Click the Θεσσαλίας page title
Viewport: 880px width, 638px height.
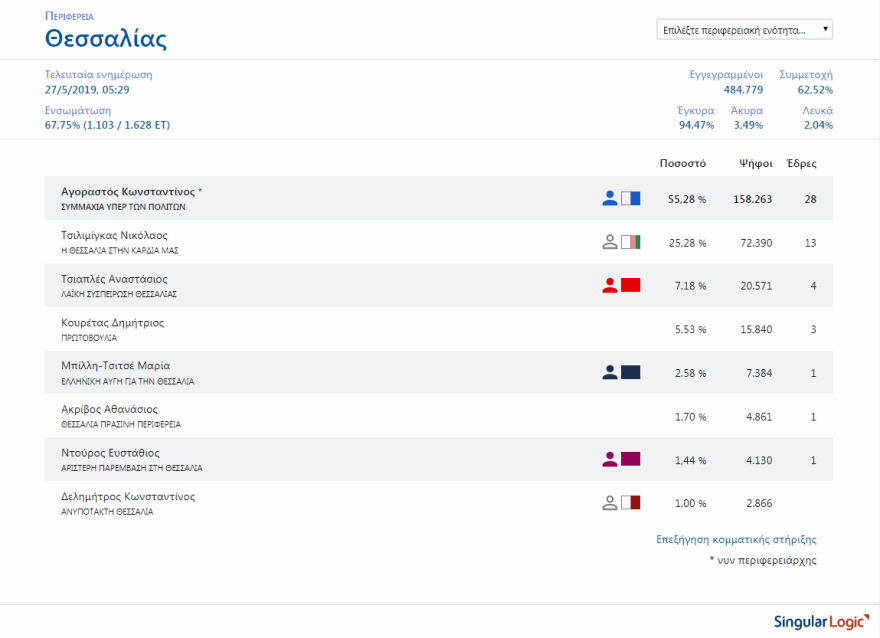point(106,40)
